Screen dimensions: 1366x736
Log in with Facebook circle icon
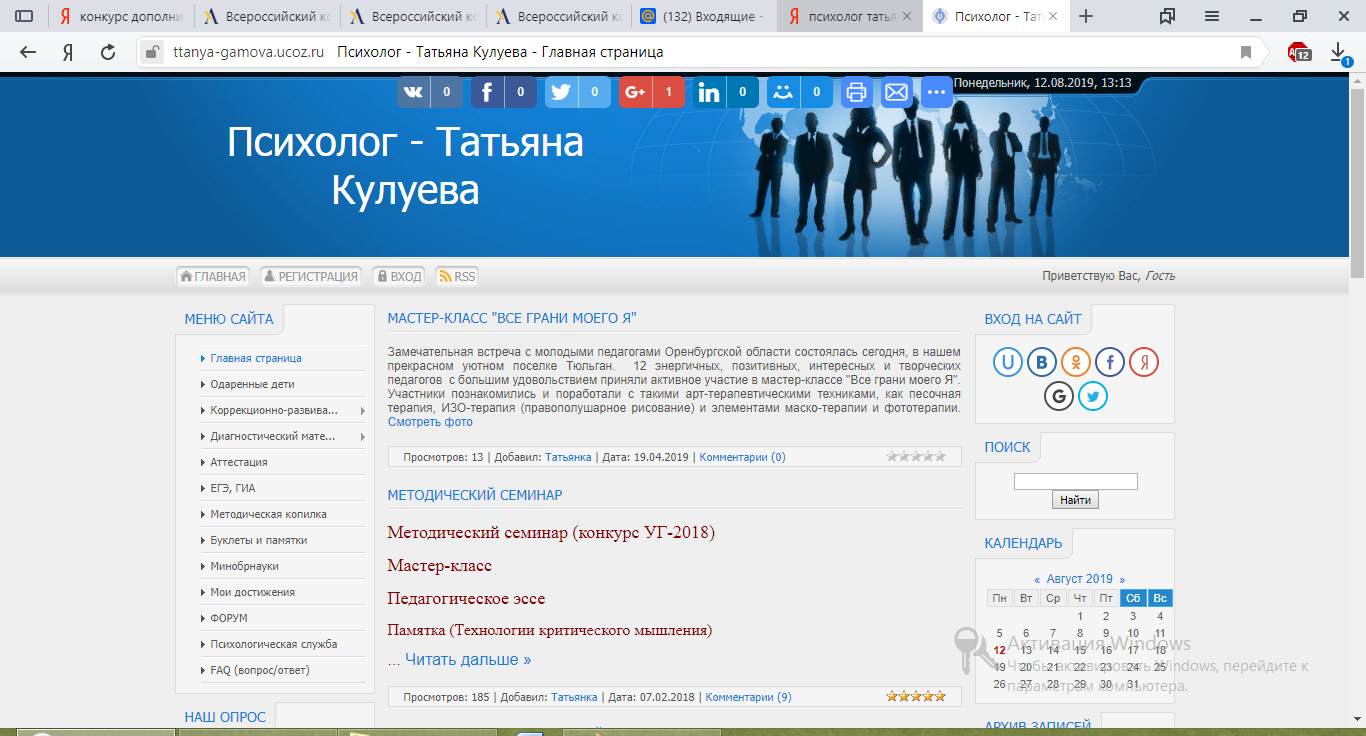pos(1110,362)
